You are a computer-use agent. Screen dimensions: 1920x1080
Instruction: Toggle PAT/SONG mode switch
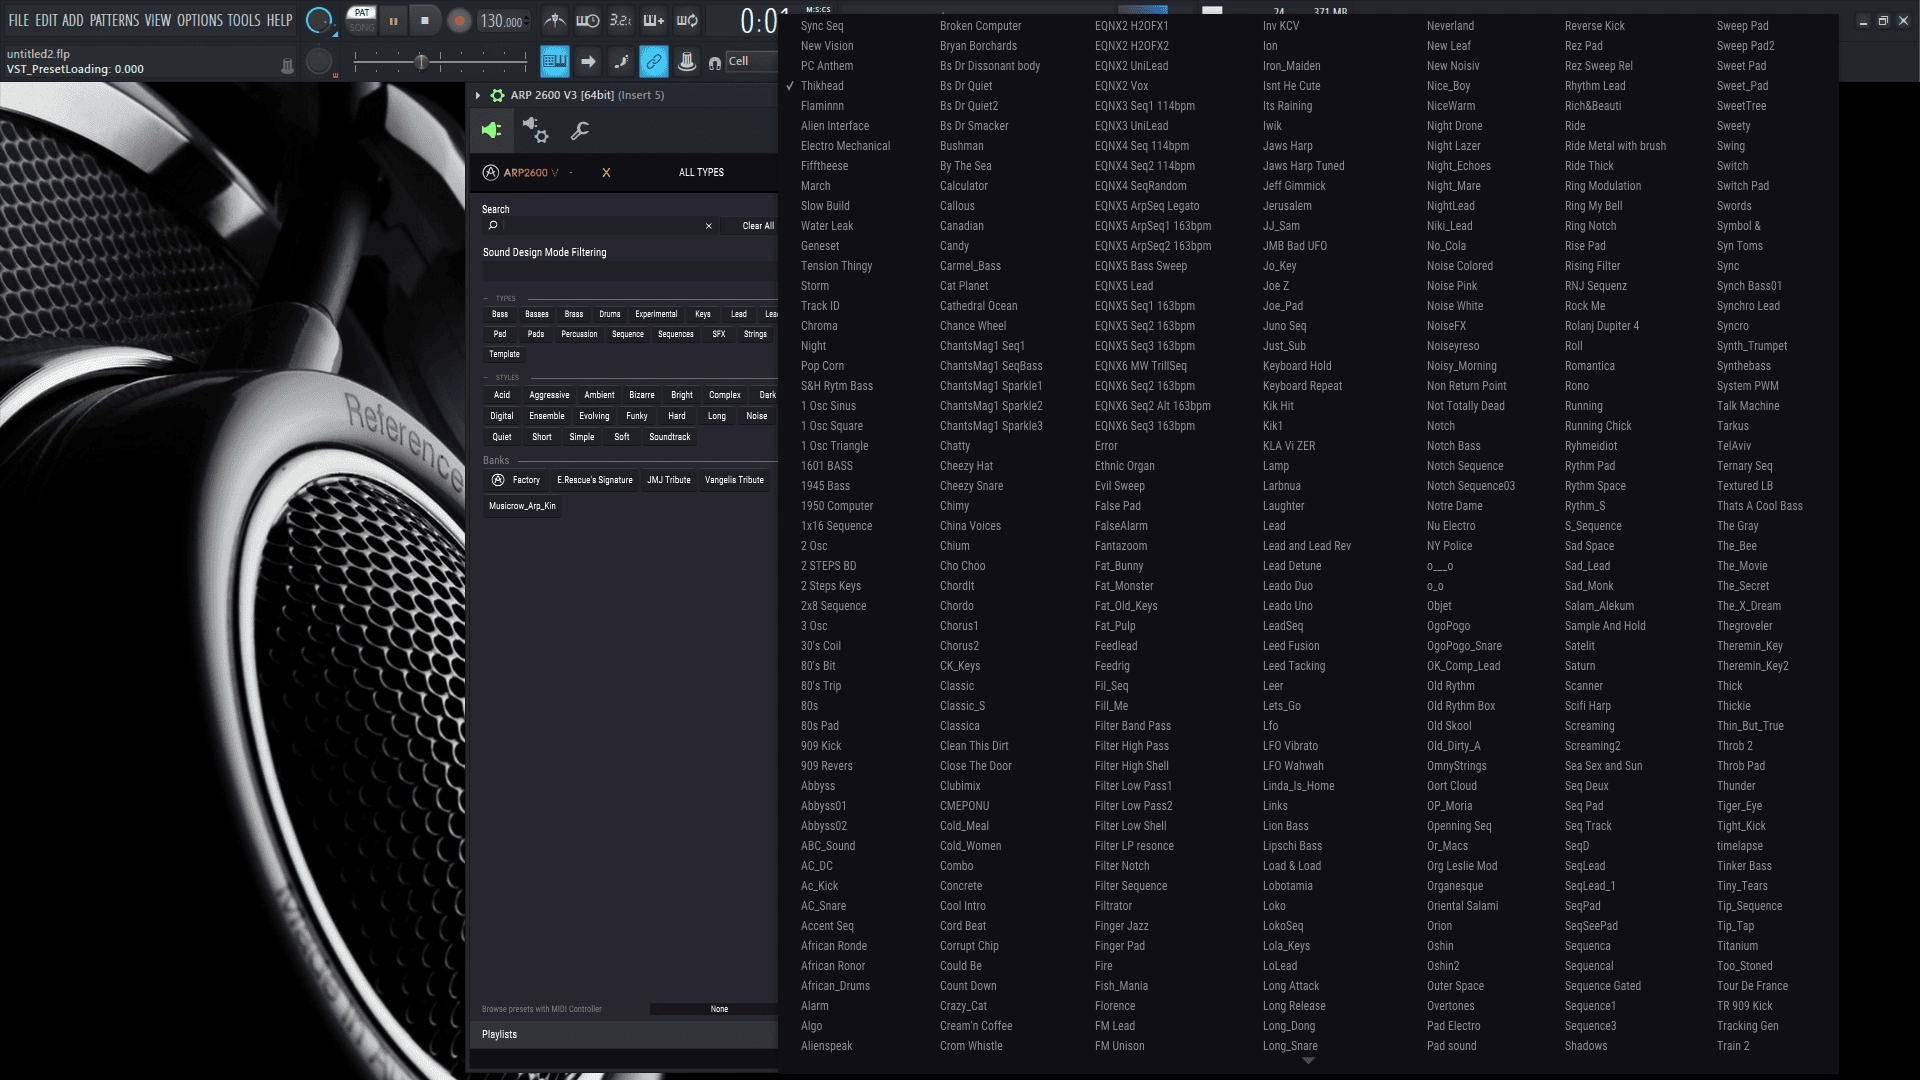click(x=361, y=20)
